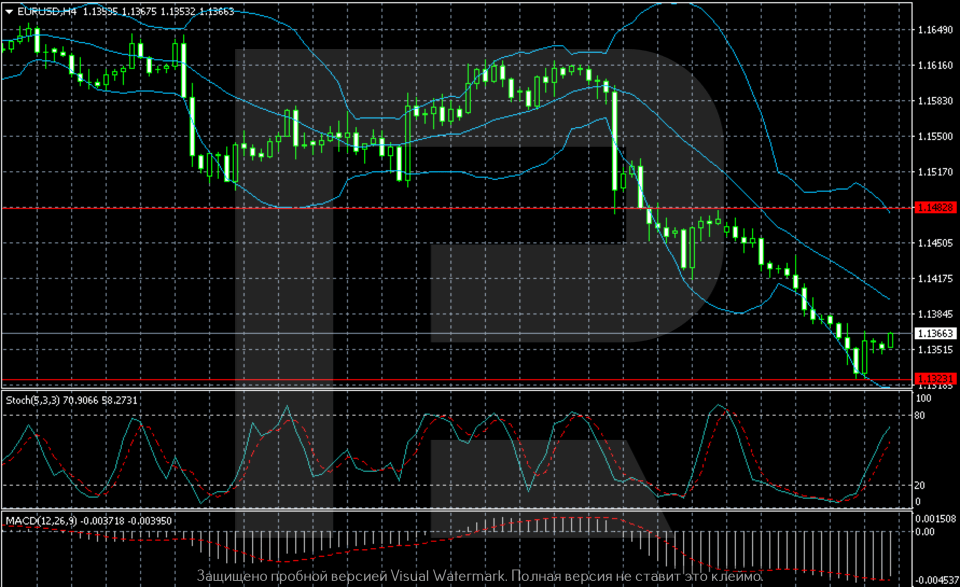Click the Stochastic values 70.9066 58.2731

point(100,400)
